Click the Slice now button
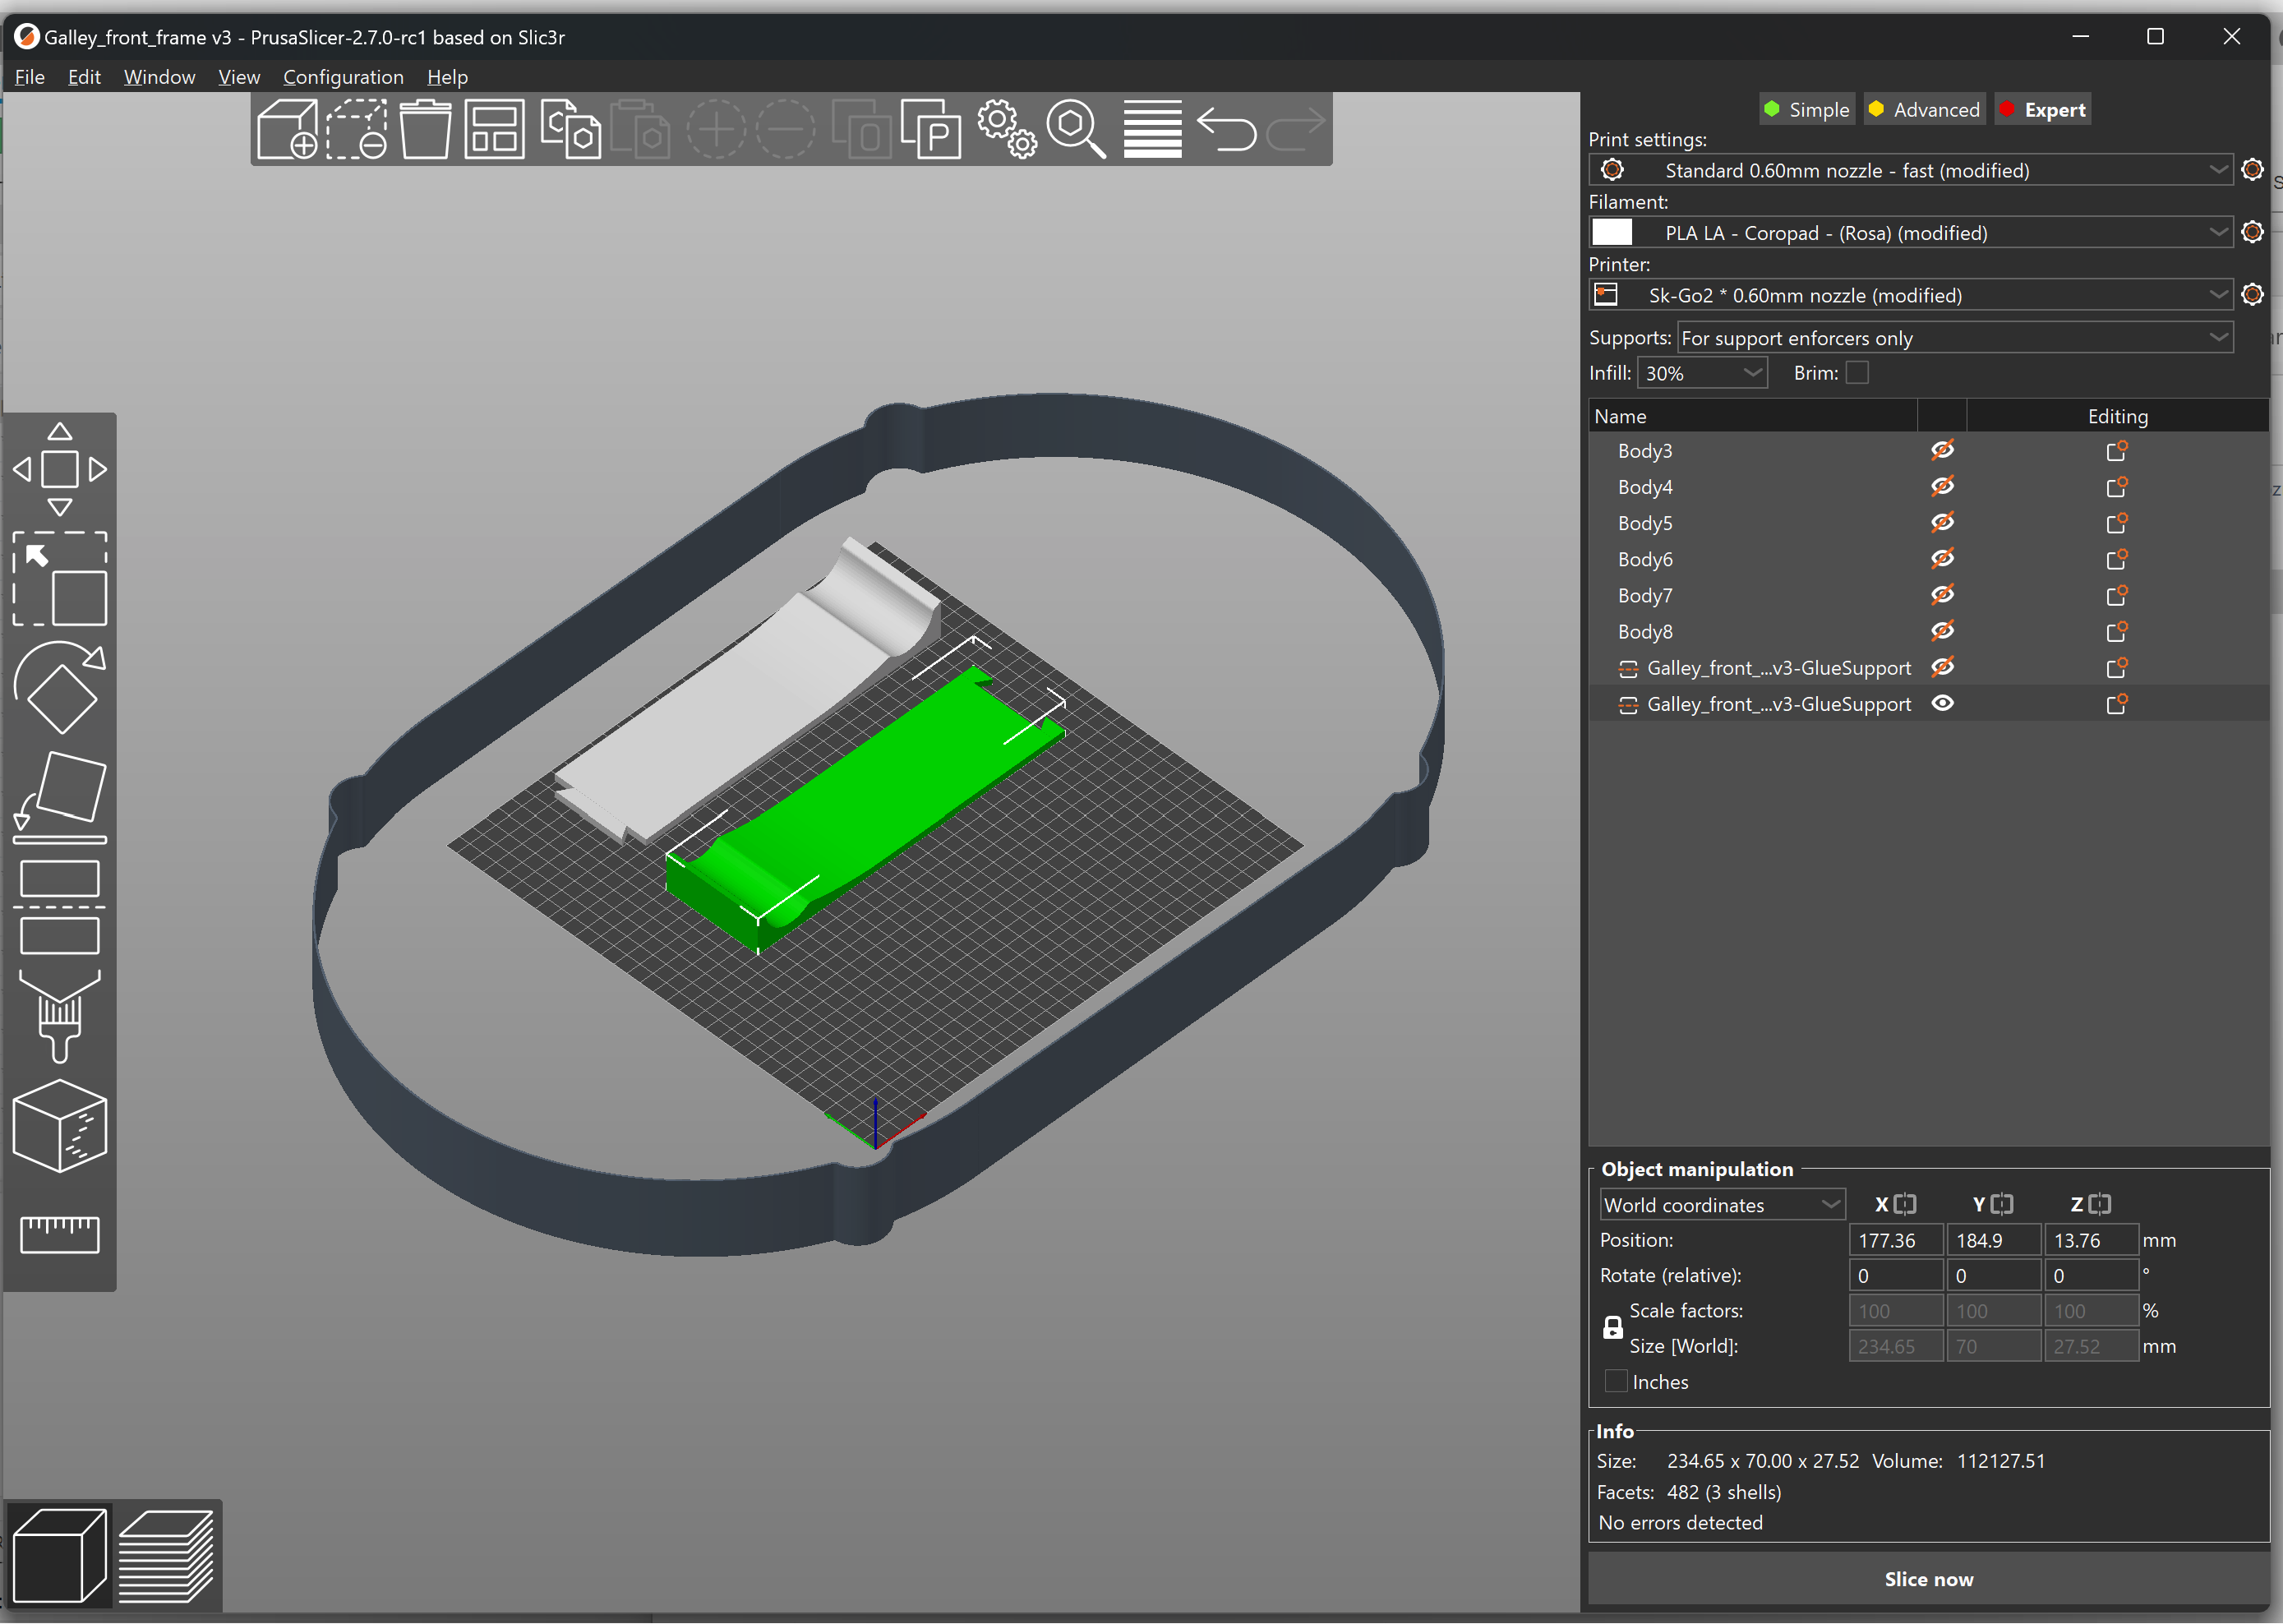Image resolution: width=2283 pixels, height=1624 pixels. (x=1928, y=1579)
